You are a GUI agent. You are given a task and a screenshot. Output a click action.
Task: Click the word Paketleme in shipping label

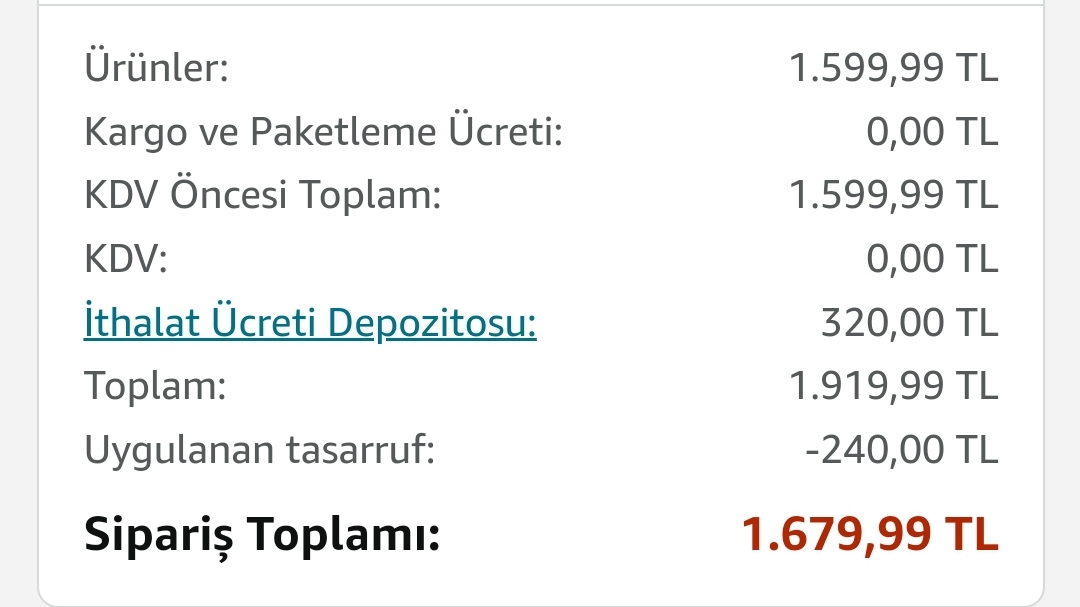coord(343,131)
